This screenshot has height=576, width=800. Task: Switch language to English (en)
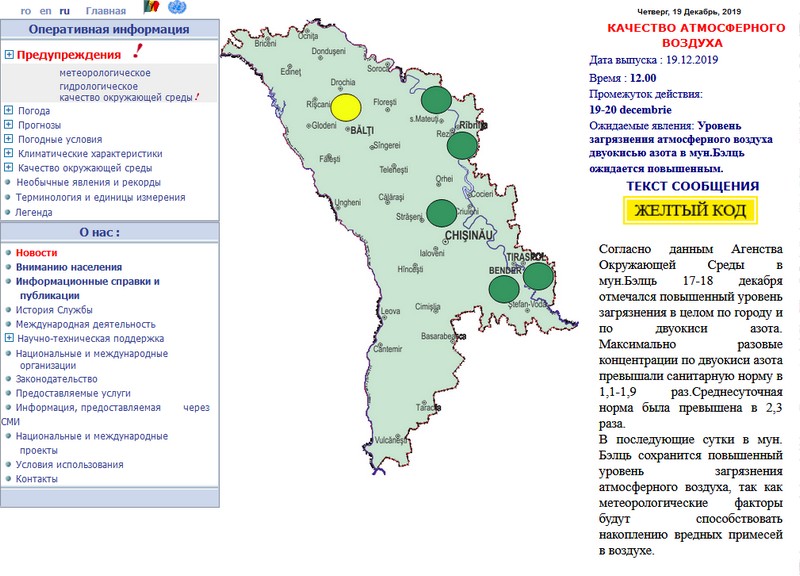[45, 10]
